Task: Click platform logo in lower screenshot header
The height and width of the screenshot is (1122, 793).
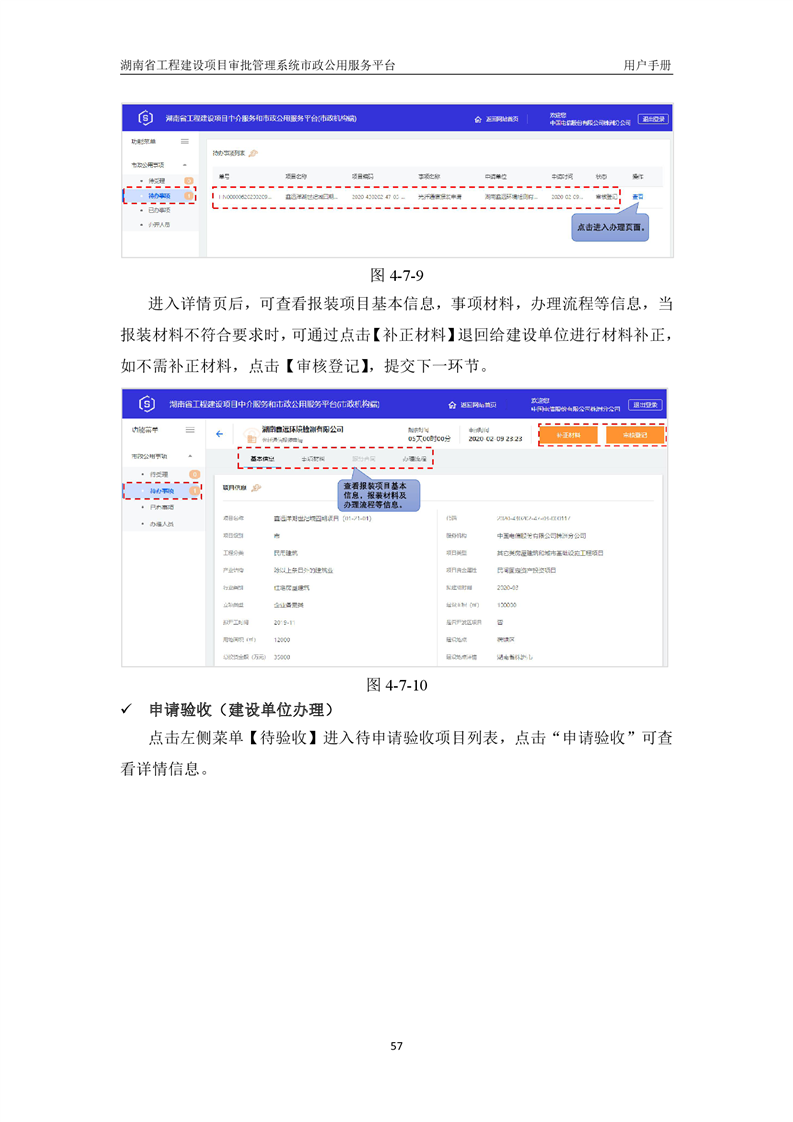Action: tap(147, 404)
